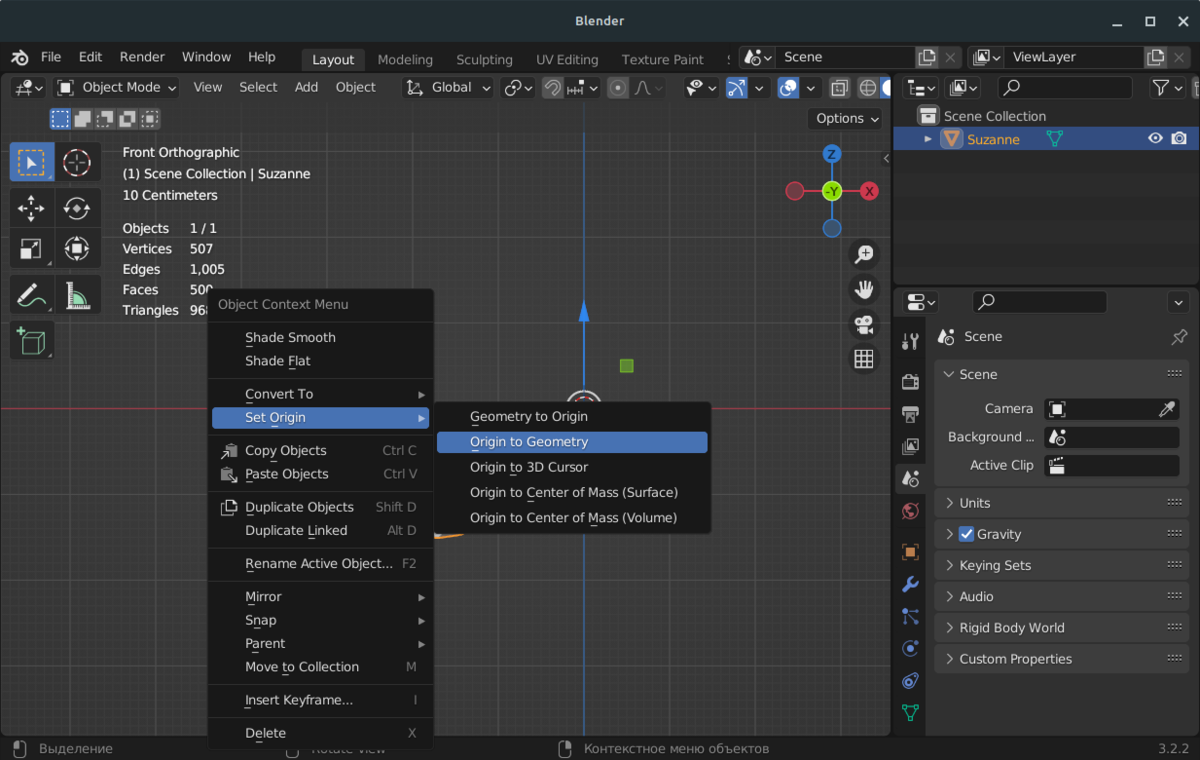Hide Suzanne with the eye icon

1155,139
